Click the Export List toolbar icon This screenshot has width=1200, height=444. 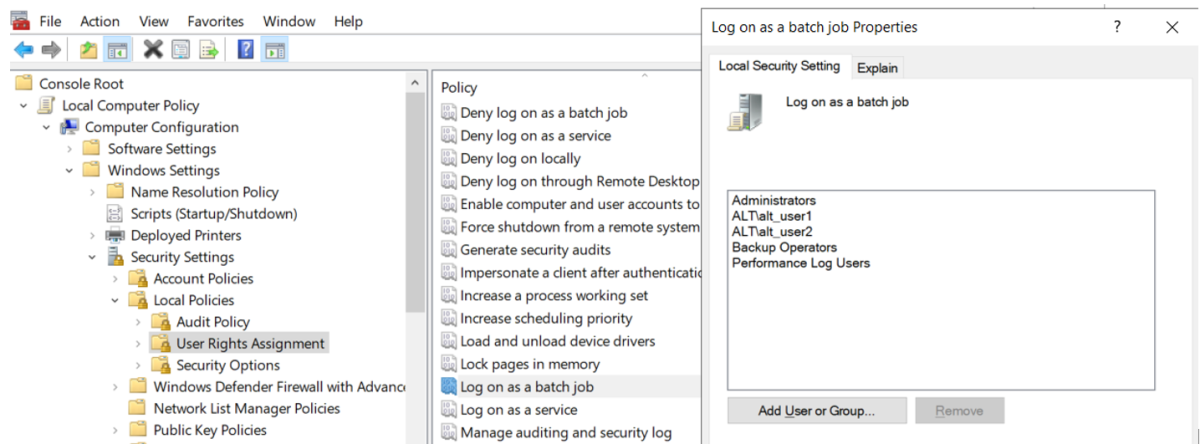208,49
